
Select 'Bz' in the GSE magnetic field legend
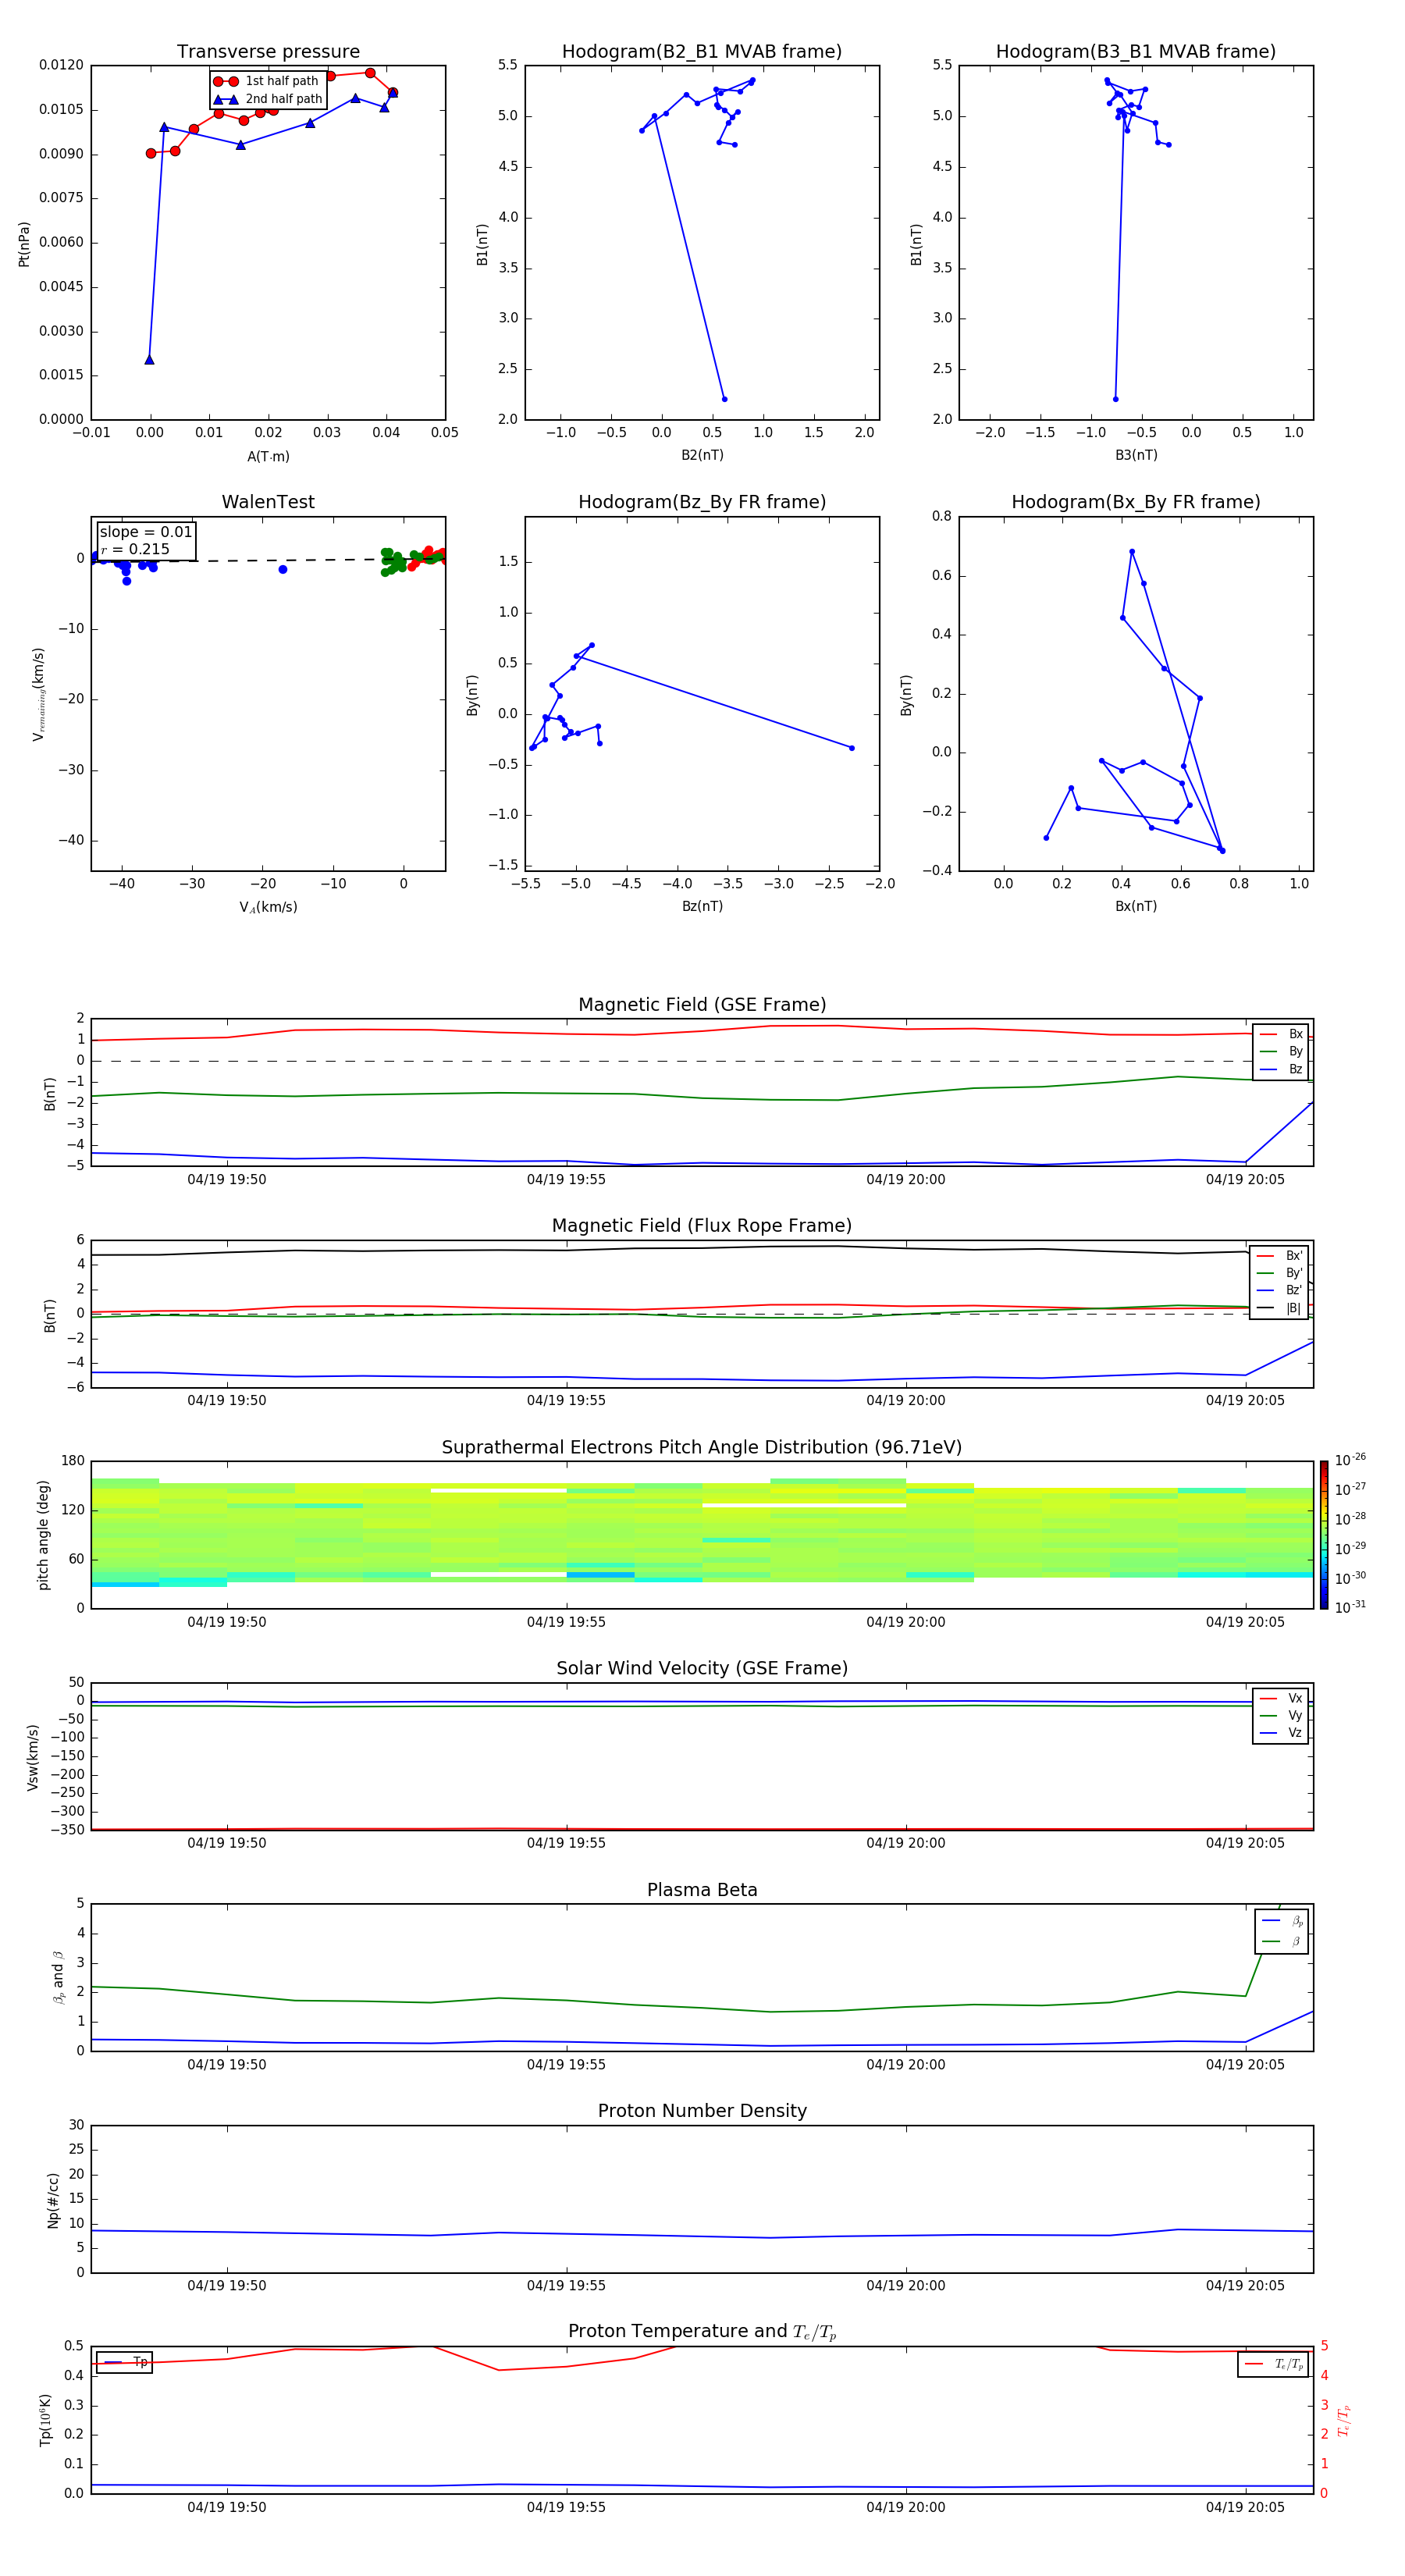click(1281, 1069)
